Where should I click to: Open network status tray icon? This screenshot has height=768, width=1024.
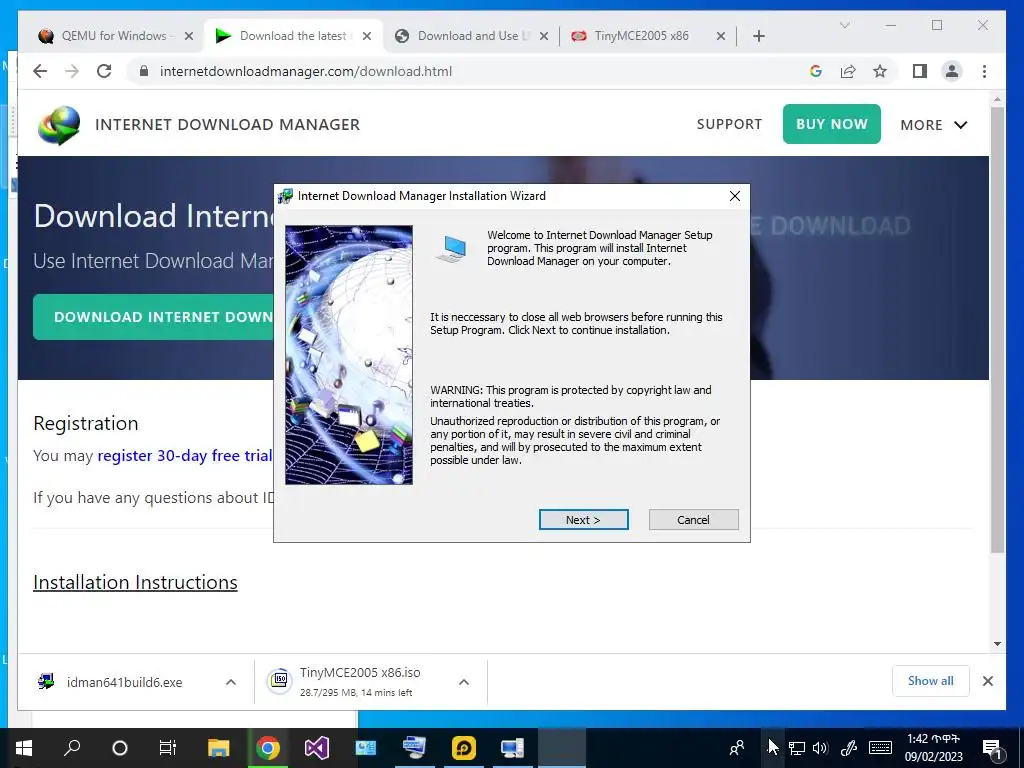coord(797,748)
